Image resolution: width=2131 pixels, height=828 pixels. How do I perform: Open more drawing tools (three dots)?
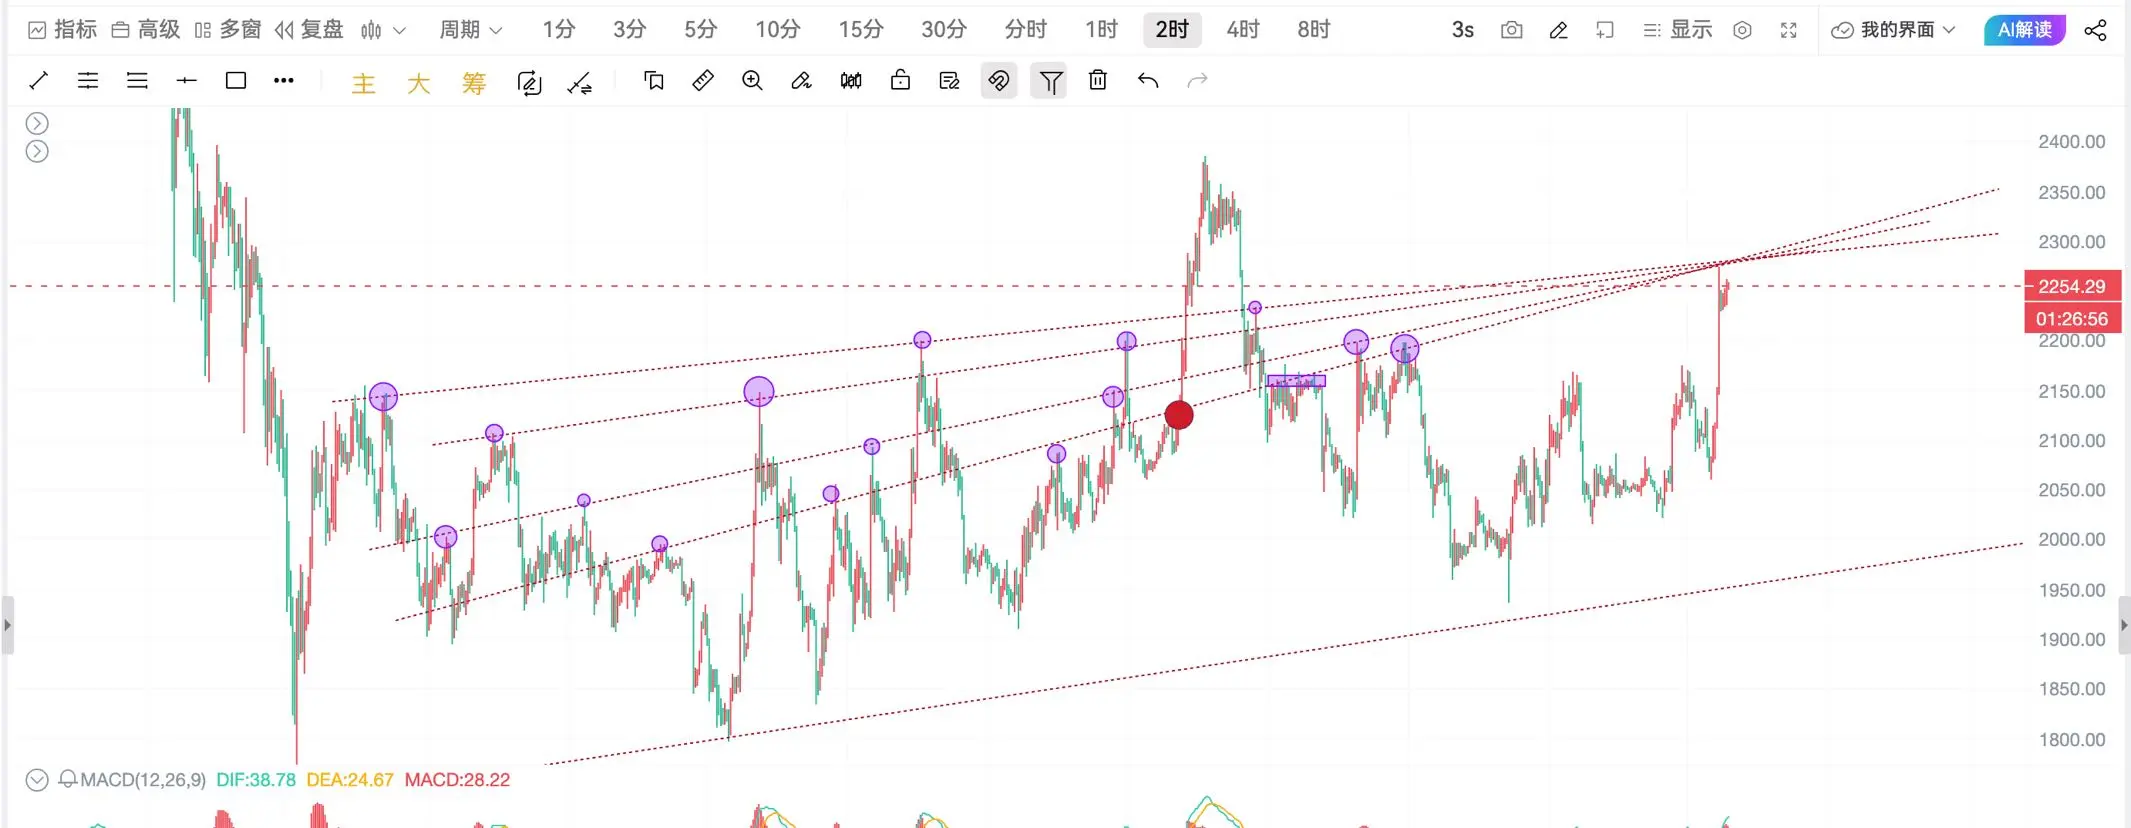pos(284,81)
